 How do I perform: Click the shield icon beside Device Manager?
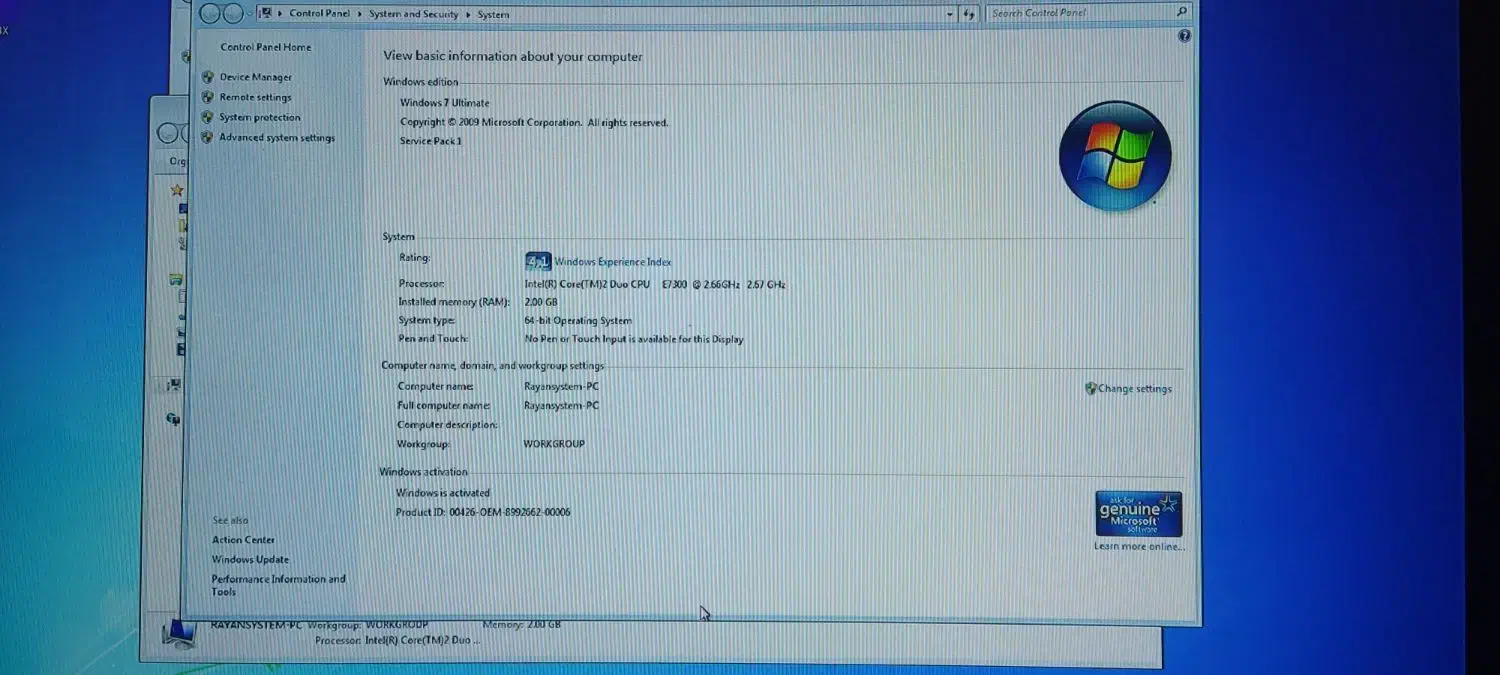[x=208, y=77]
